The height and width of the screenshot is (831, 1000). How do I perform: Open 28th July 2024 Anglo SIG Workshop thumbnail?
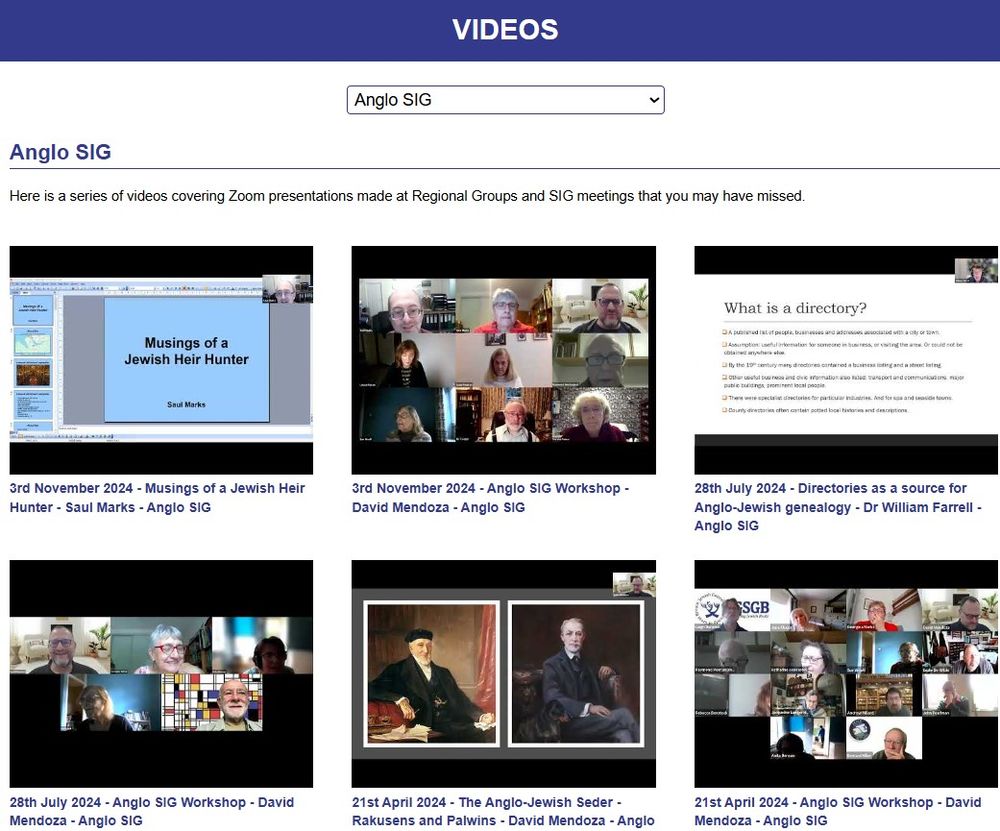tap(161, 673)
